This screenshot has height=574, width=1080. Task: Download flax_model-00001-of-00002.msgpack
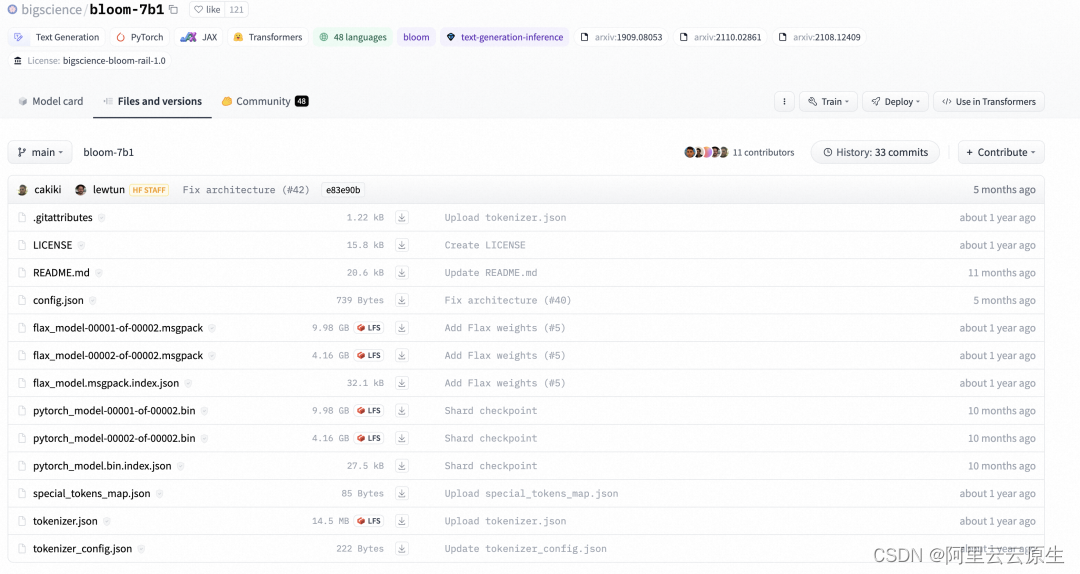pyautogui.click(x=402, y=328)
